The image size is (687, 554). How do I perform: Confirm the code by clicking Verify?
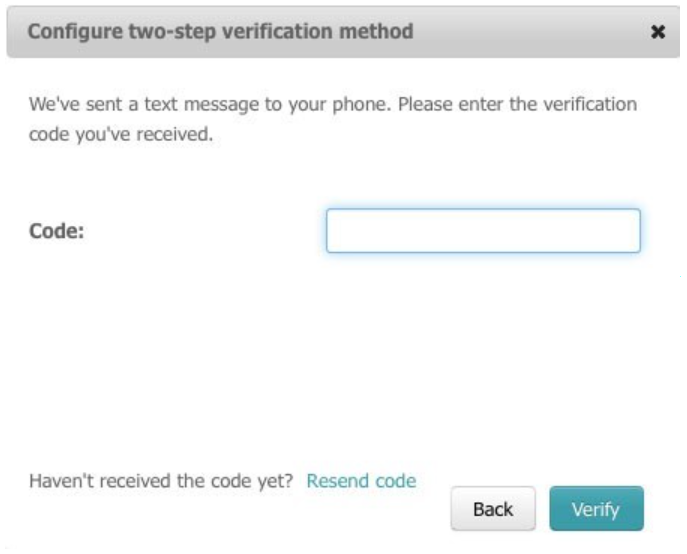point(596,508)
